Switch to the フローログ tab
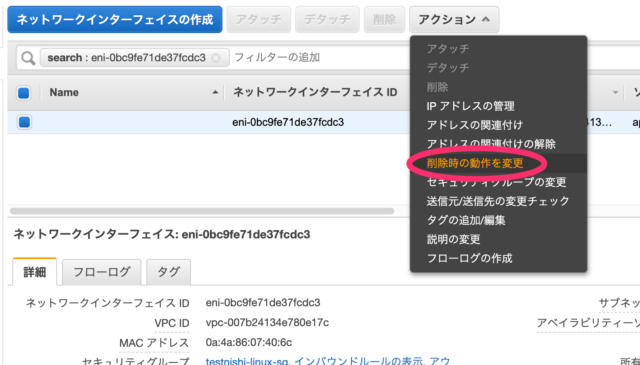The height and width of the screenshot is (365, 640). (102, 272)
